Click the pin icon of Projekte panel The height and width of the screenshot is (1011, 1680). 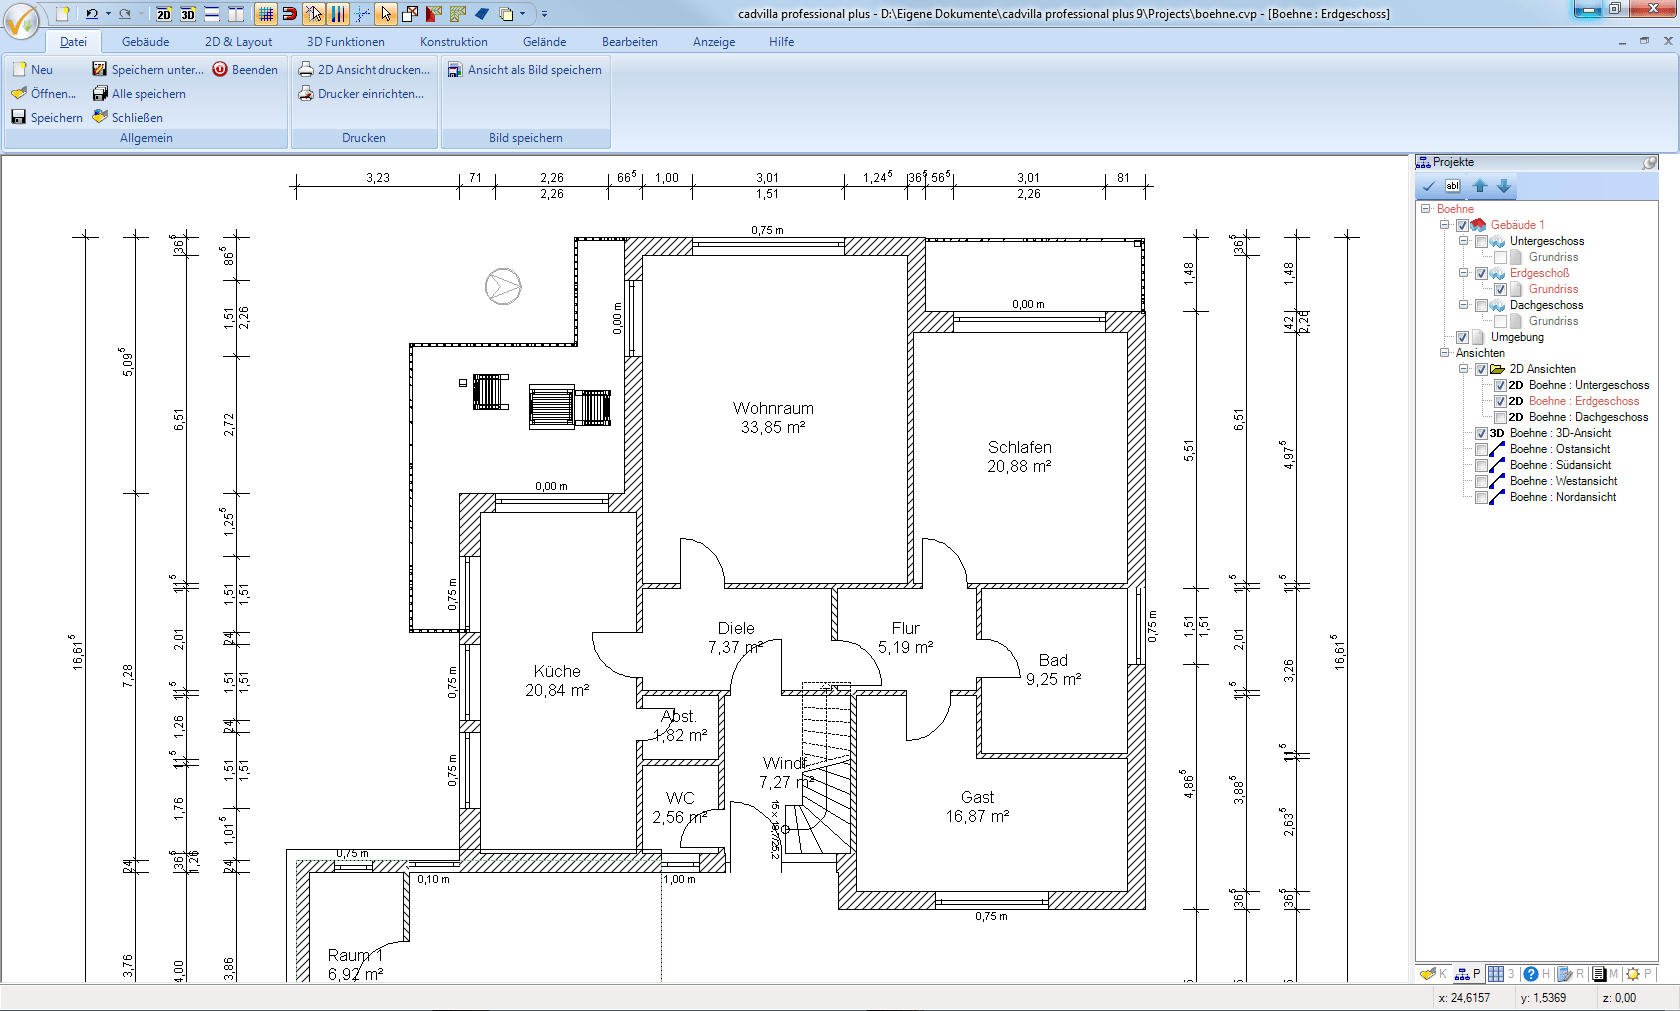[x=1650, y=163]
